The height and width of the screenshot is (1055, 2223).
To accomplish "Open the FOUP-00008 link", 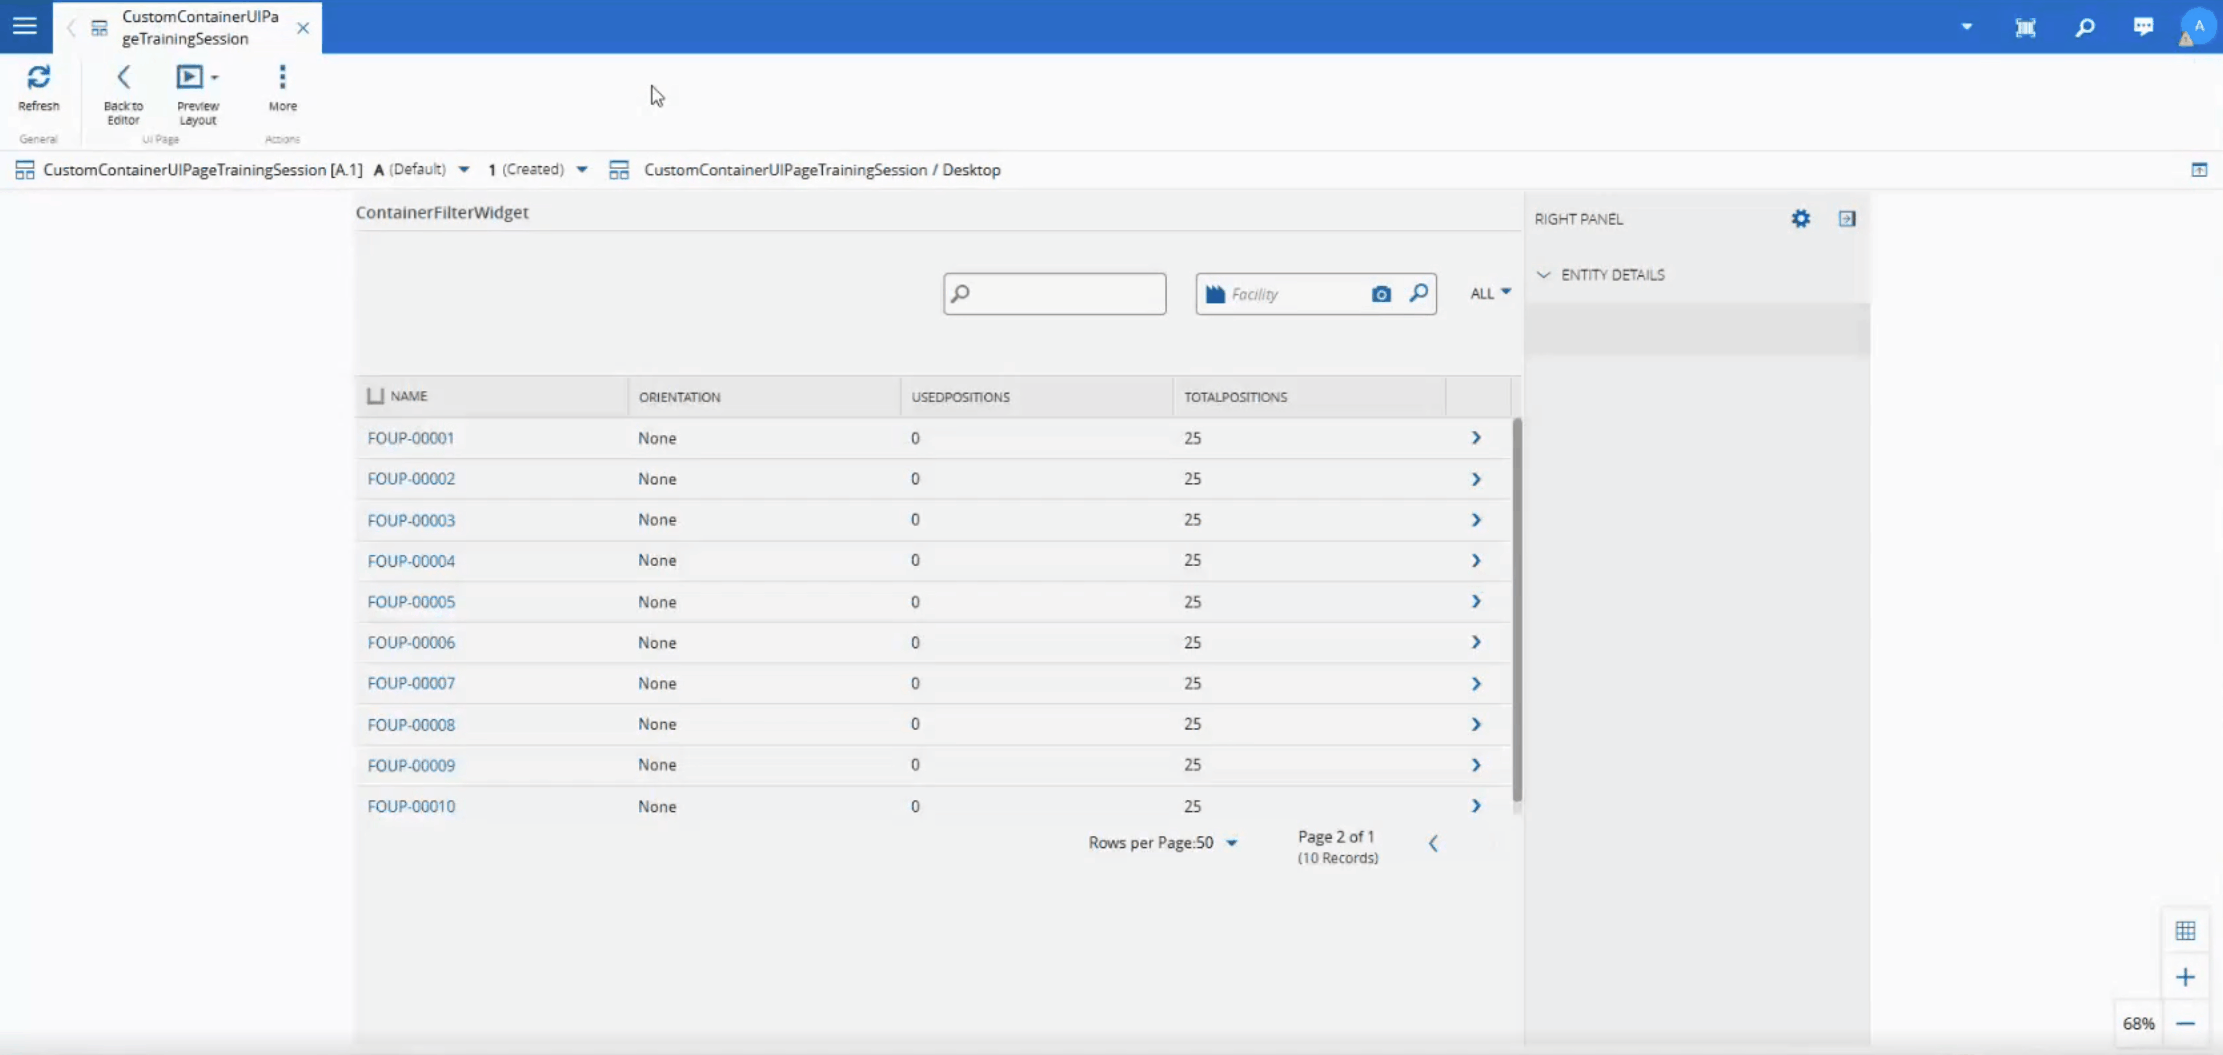I will (x=411, y=724).
